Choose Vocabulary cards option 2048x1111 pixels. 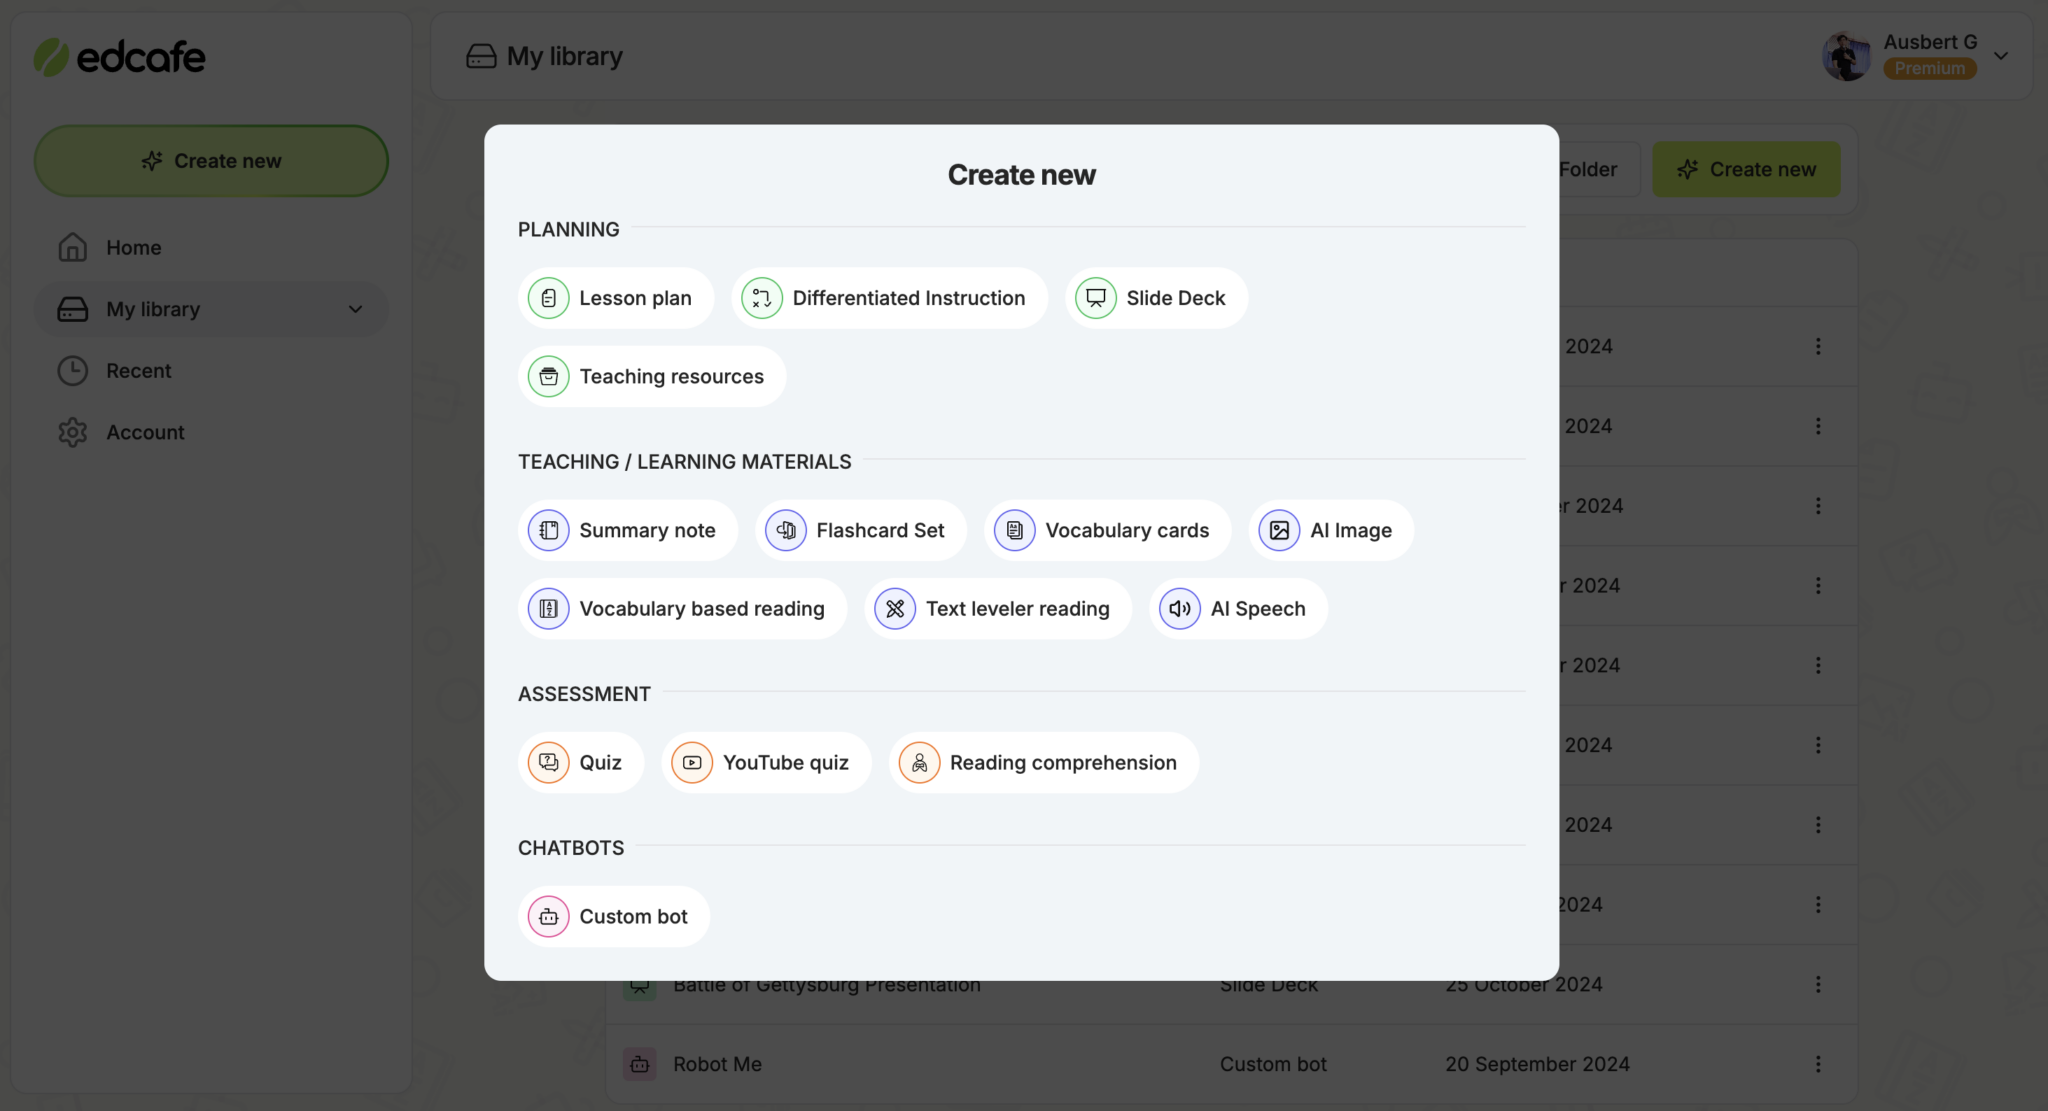coord(1108,530)
